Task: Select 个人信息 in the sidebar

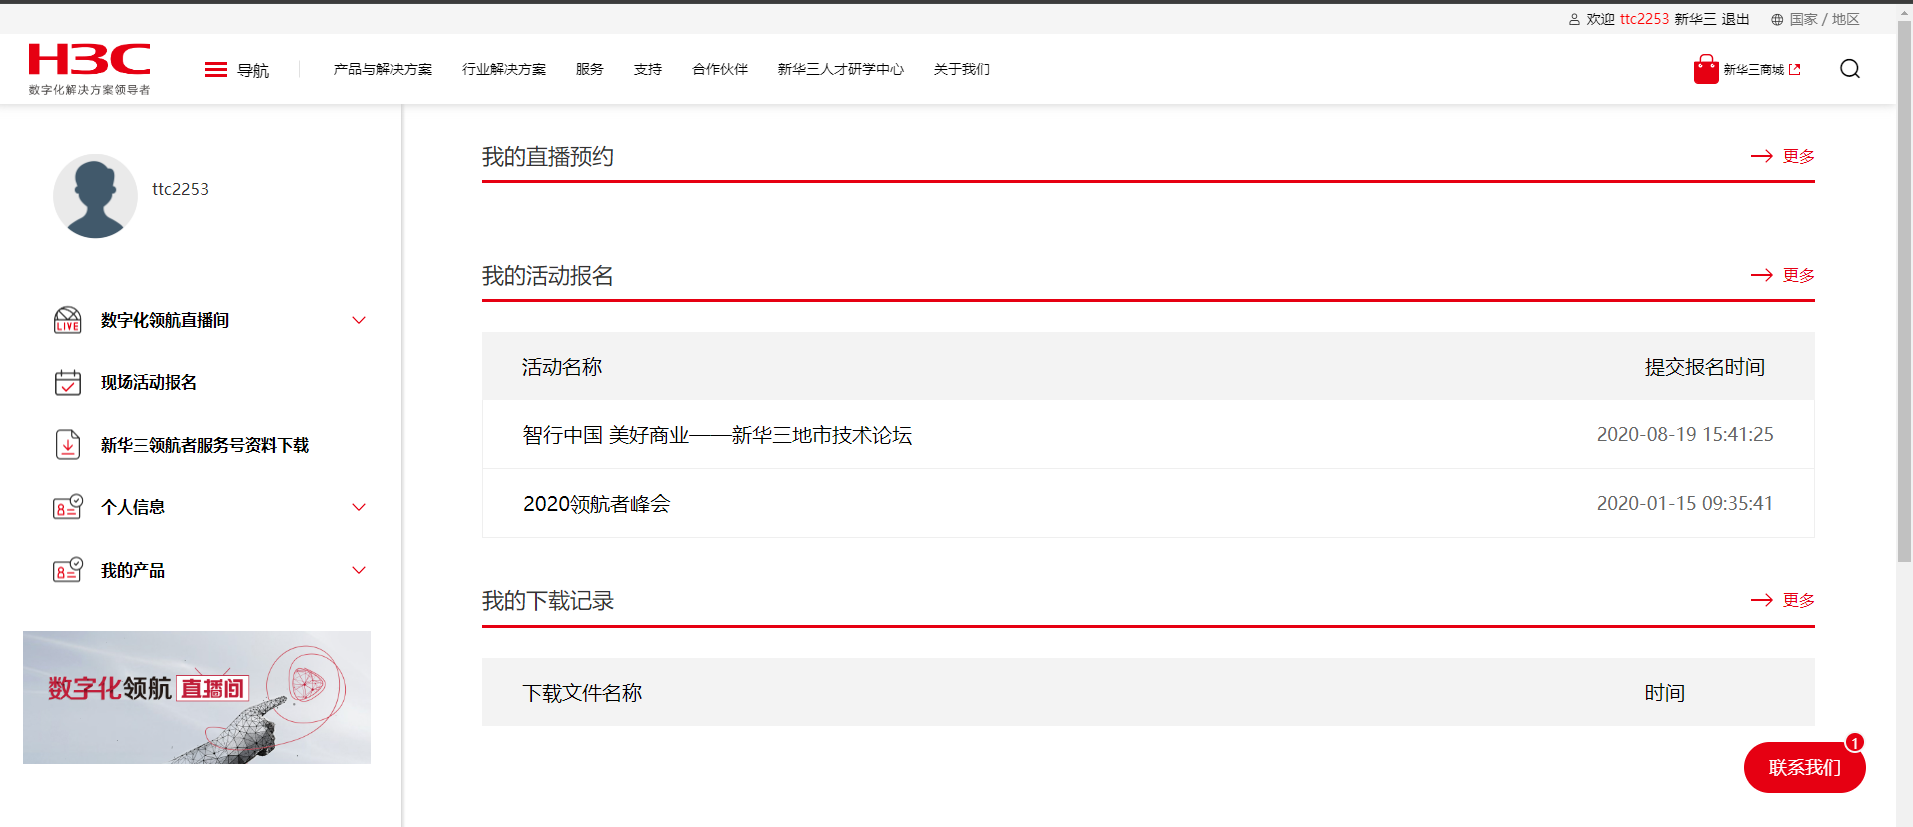Action: tap(133, 507)
